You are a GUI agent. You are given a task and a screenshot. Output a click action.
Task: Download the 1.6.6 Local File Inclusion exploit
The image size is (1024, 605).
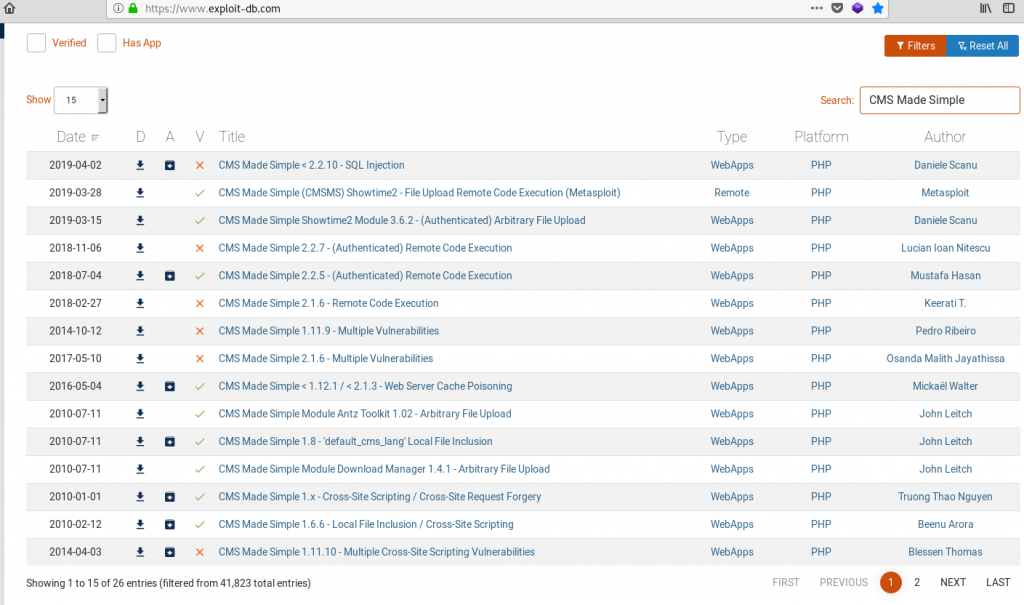coord(140,525)
